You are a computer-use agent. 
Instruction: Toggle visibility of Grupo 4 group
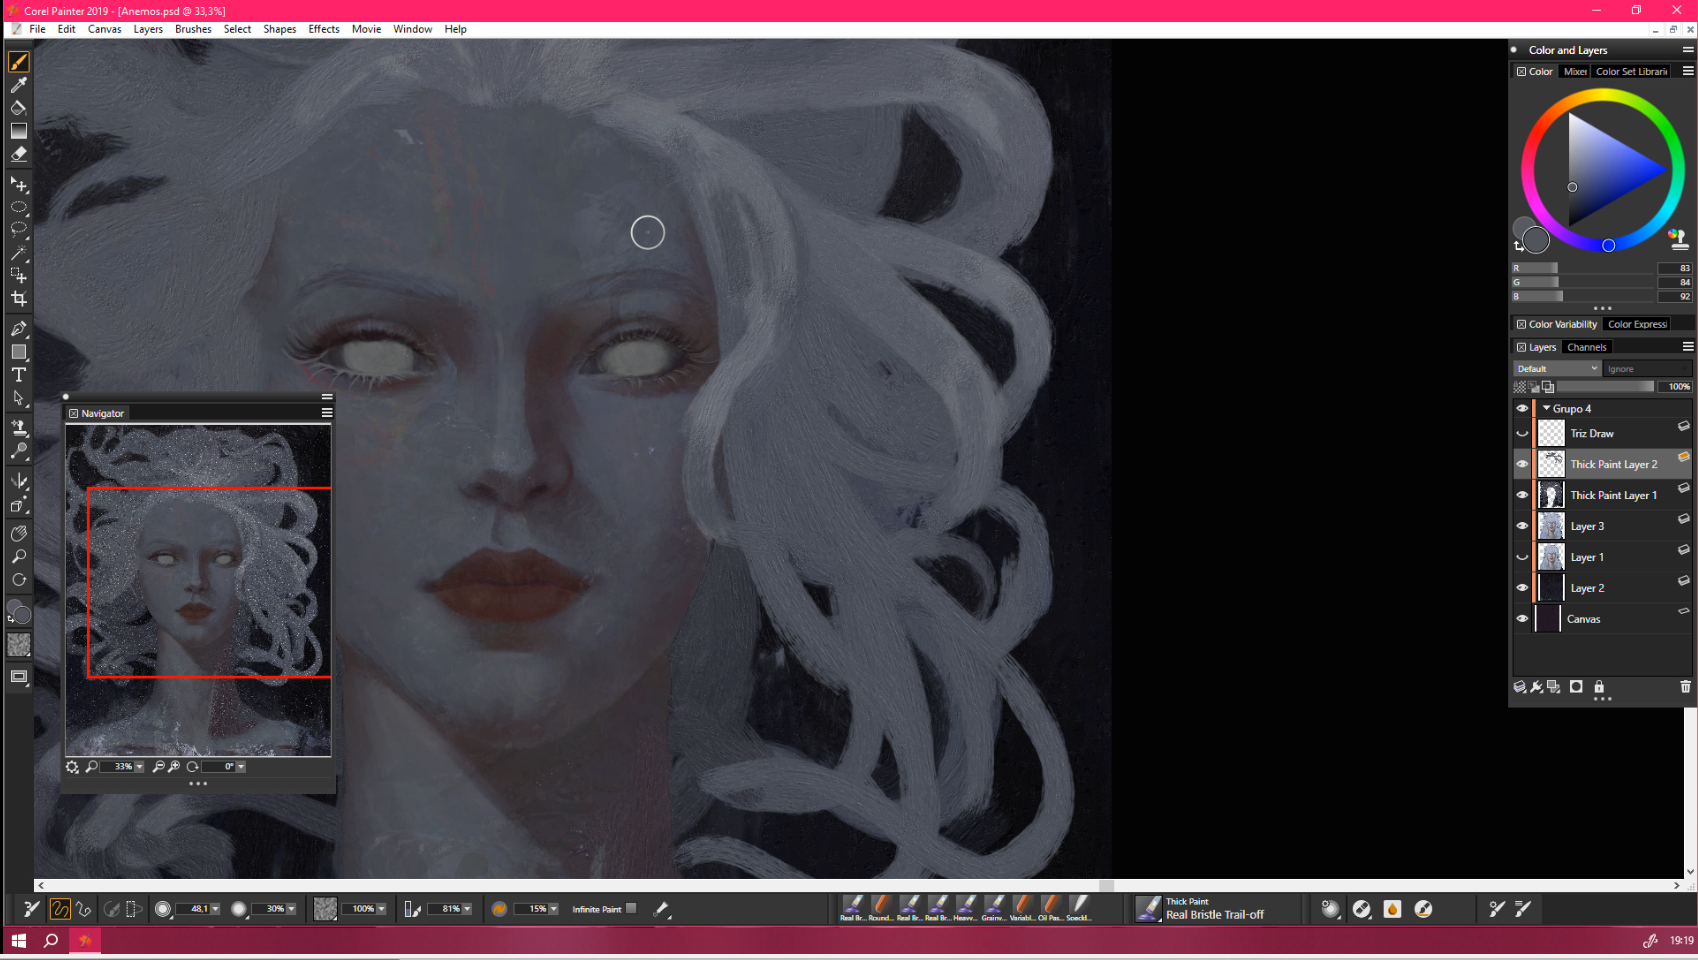(x=1522, y=408)
